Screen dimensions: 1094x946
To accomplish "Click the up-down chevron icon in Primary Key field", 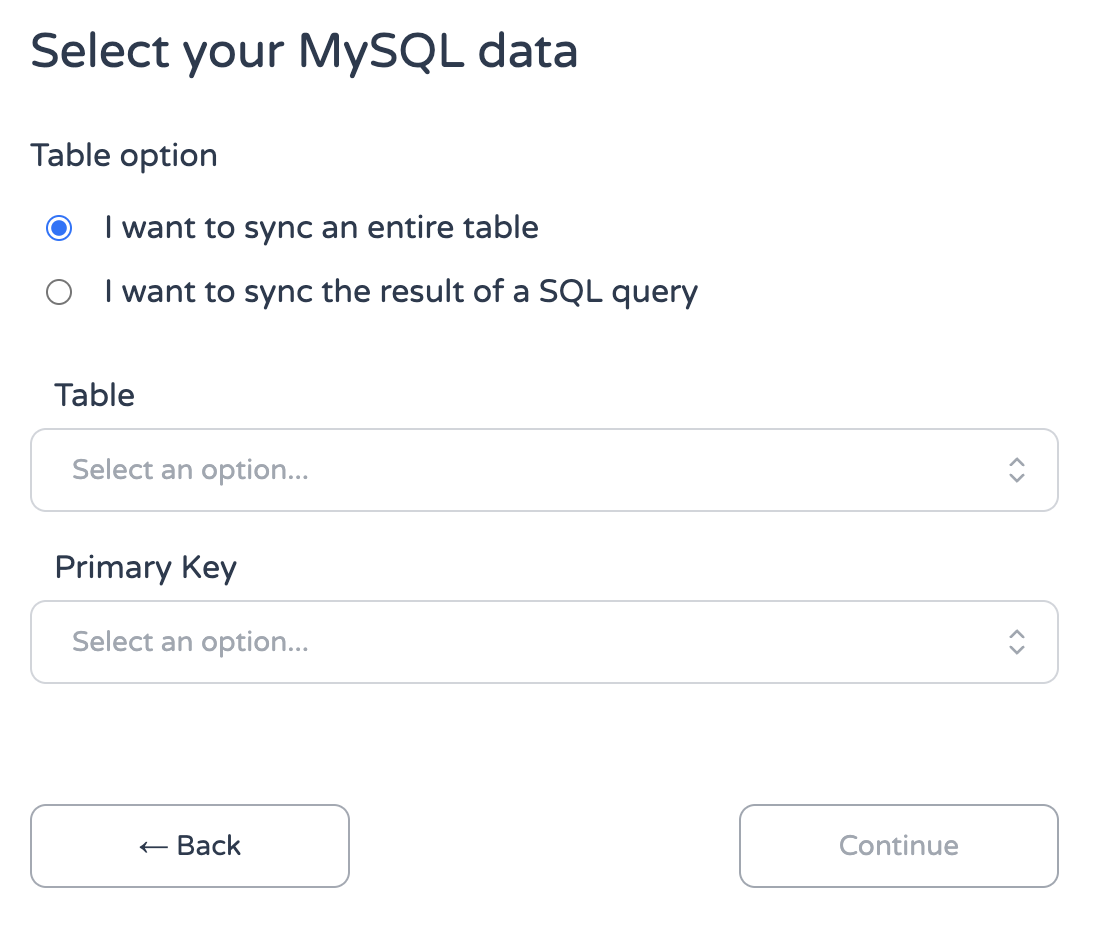I will (1016, 642).
